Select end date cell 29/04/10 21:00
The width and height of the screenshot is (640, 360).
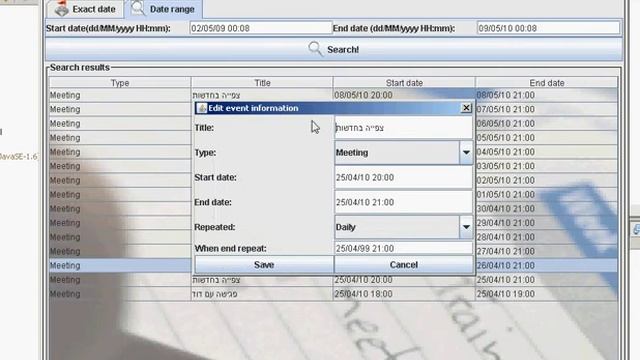coord(547,223)
